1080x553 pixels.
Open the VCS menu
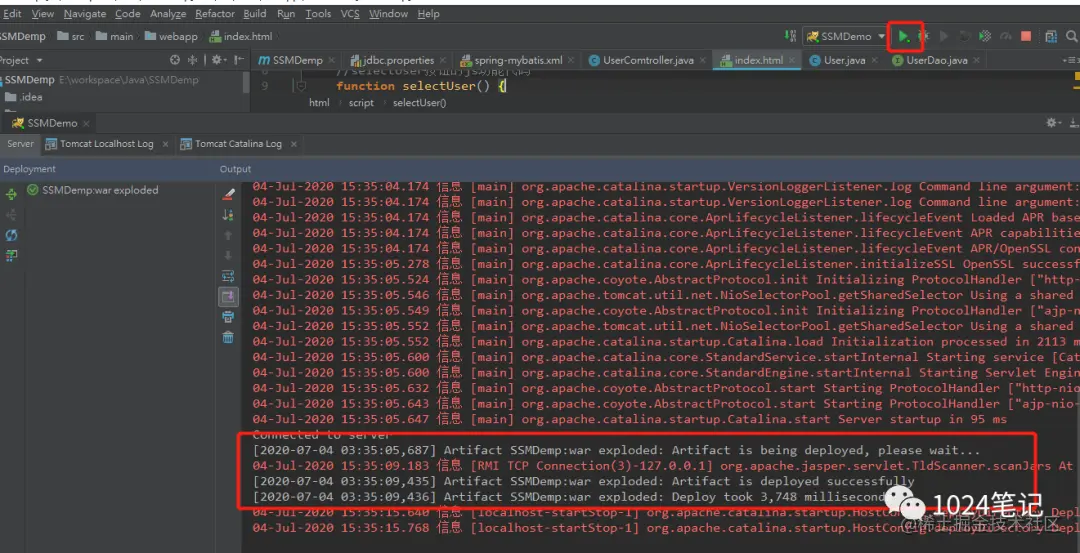351,14
